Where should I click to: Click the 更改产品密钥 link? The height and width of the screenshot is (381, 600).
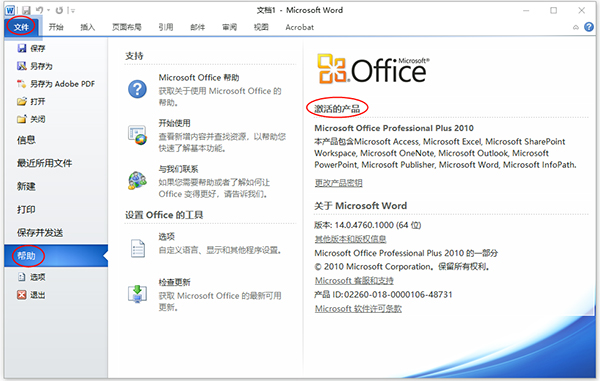338,183
